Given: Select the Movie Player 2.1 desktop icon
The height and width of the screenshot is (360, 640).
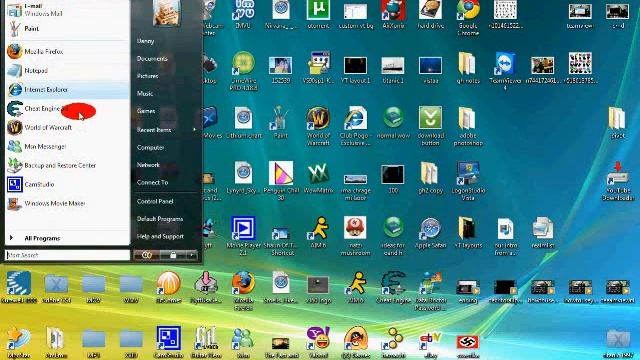Looking at the screenshot, I should coord(243,236).
